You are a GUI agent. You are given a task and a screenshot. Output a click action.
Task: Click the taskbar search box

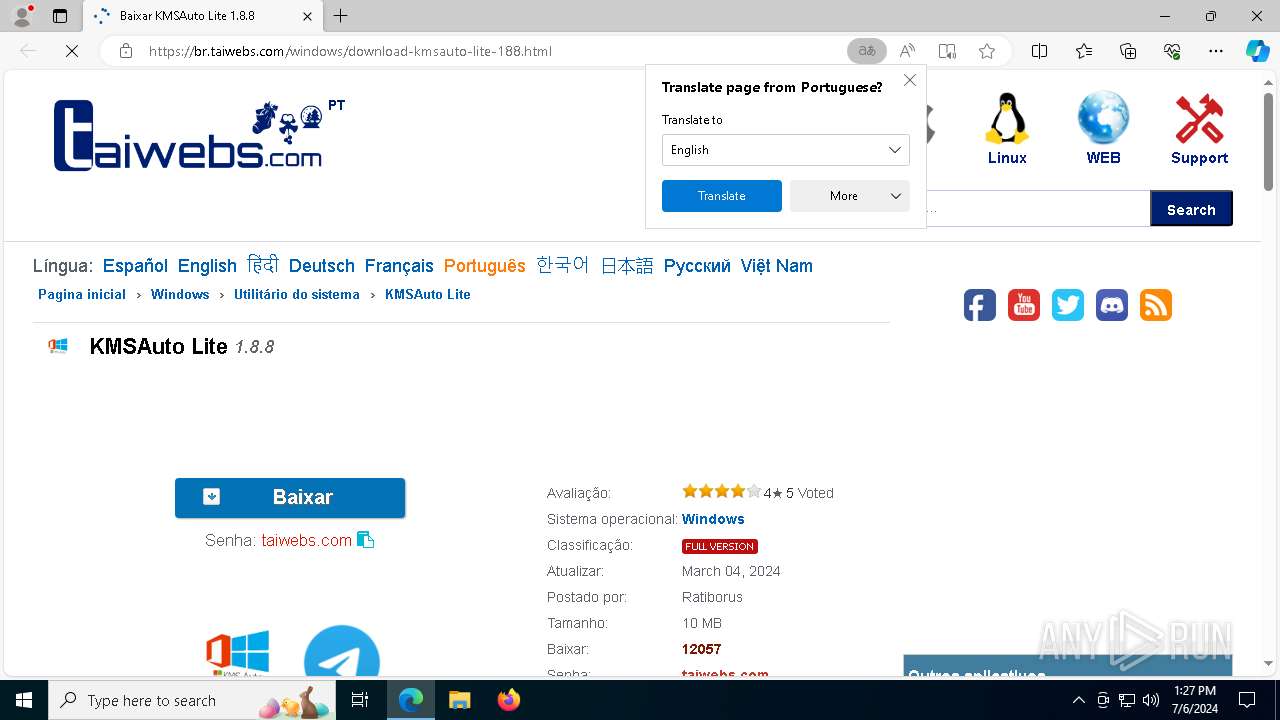[192, 700]
